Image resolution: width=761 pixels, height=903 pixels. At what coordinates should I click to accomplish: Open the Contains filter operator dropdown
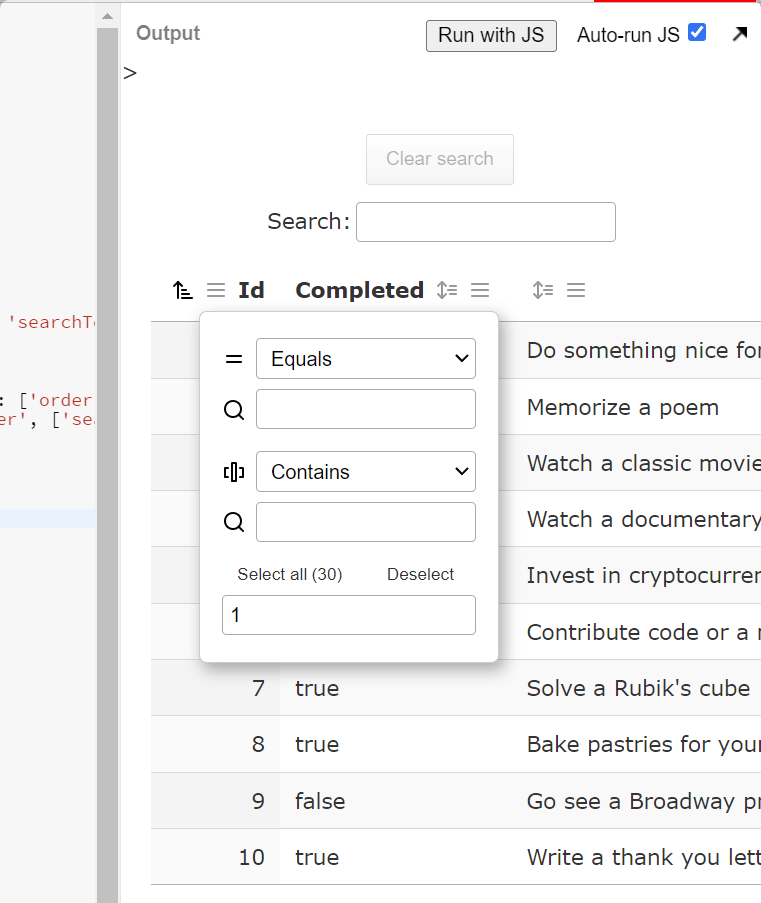click(x=365, y=472)
